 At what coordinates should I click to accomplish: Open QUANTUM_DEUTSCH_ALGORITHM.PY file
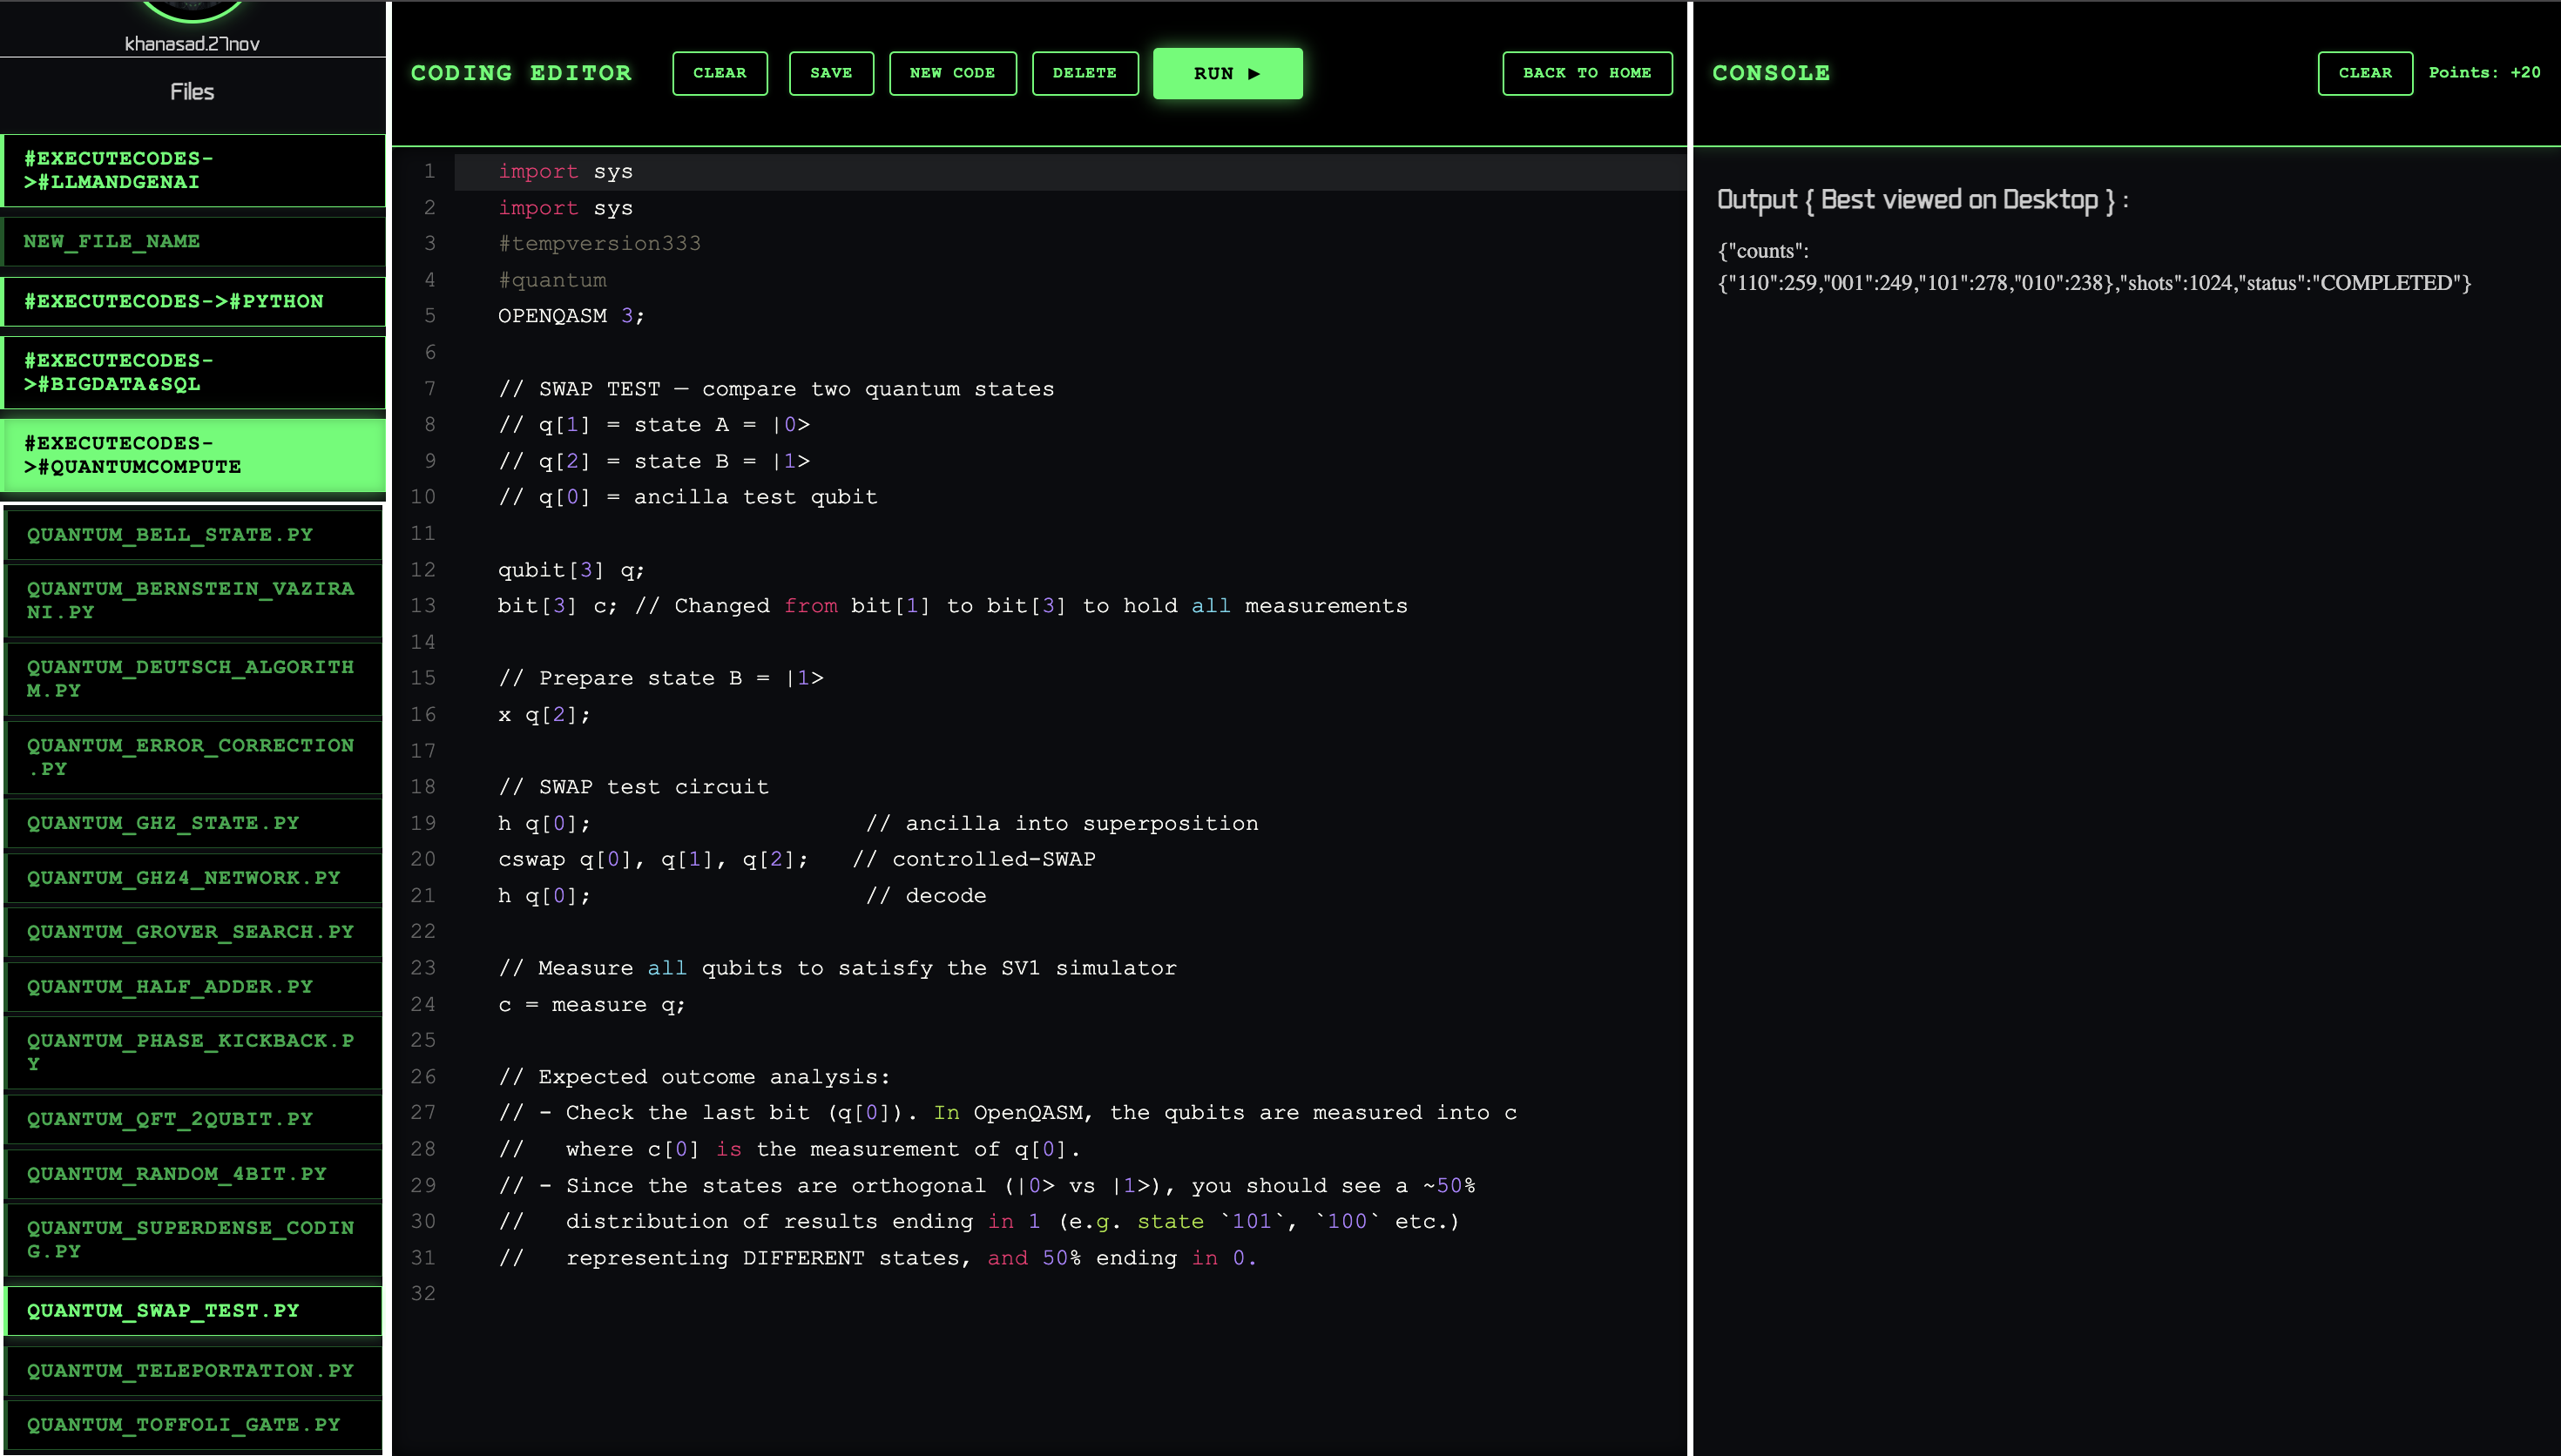(193, 678)
